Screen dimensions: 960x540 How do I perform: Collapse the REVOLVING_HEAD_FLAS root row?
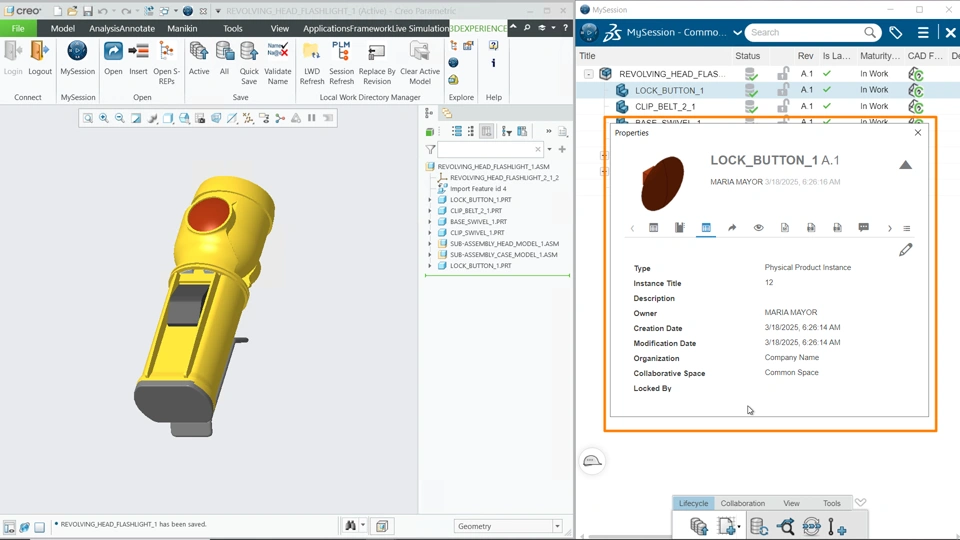point(588,74)
